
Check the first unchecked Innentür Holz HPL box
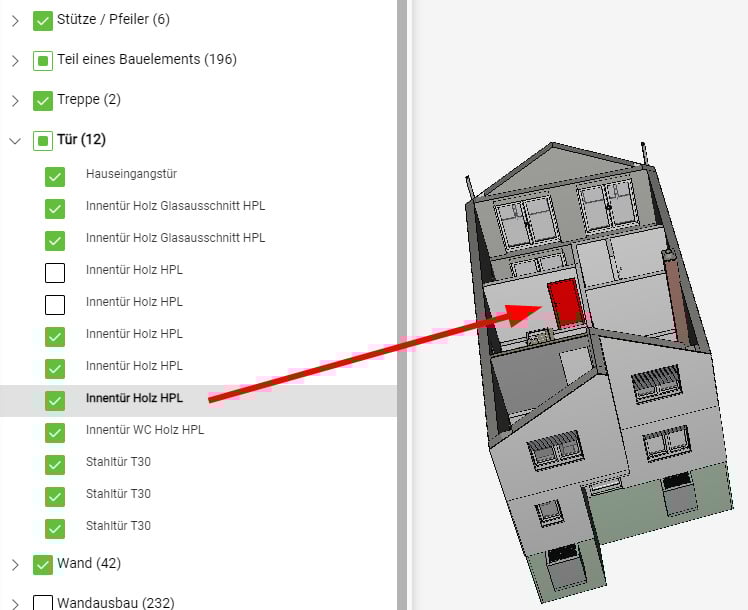tap(55, 273)
